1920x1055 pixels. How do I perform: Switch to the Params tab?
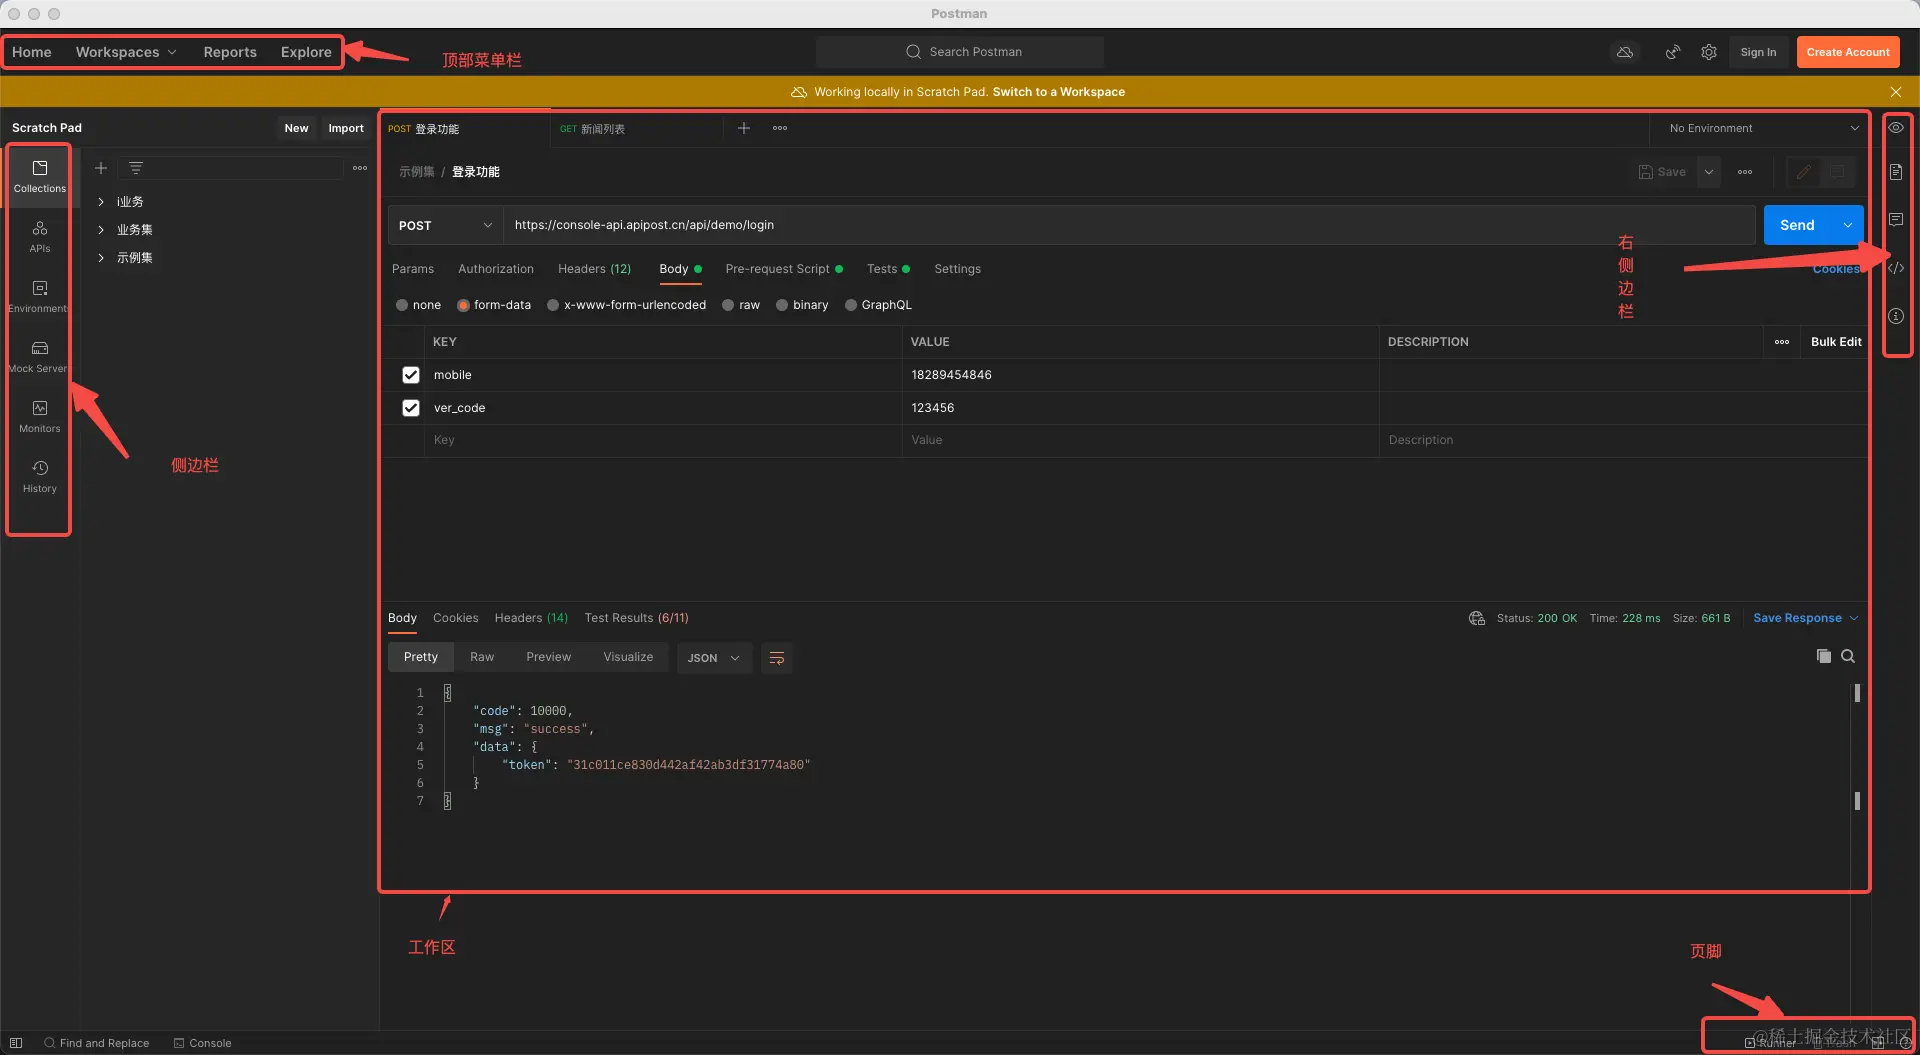tap(413, 269)
